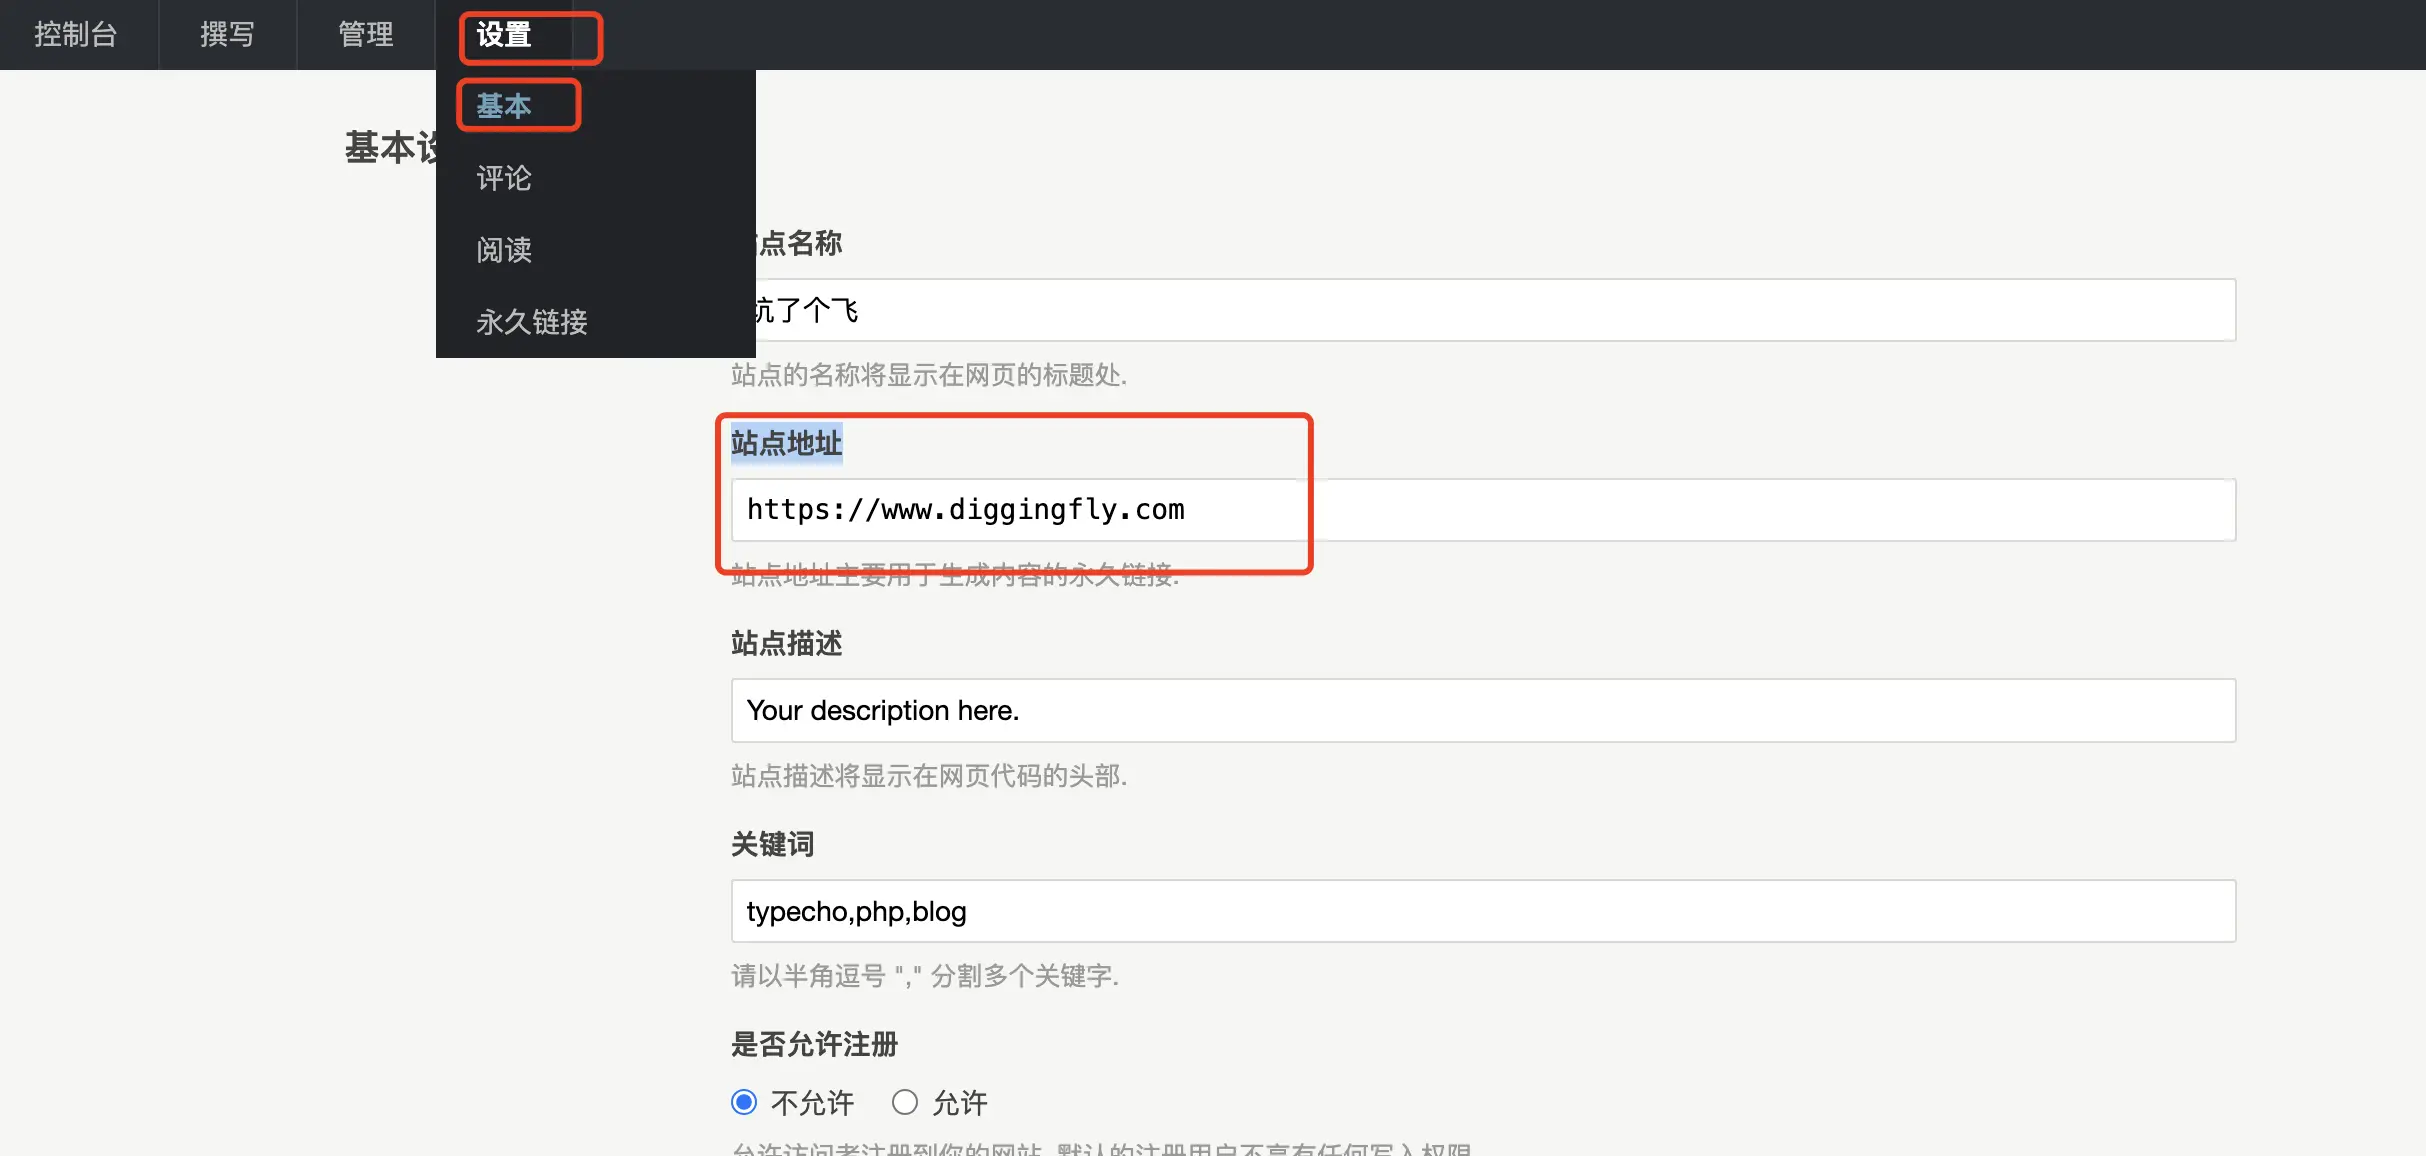Open the 控制台 menu in top bar
Viewport: 2426px width, 1156px height.
click(76, 35)
